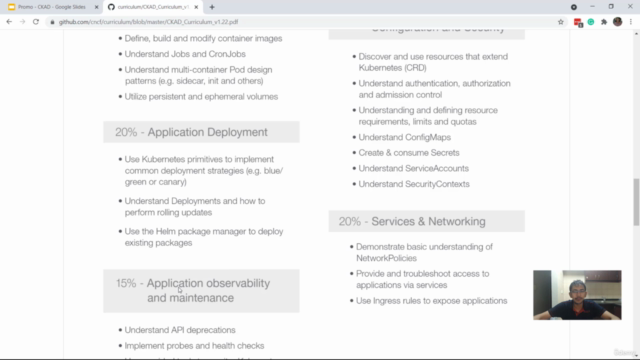Click 'Discover and use resources that extend Kubernetes (CRD)'
The image size is (640, 360).
pos(433,62)
